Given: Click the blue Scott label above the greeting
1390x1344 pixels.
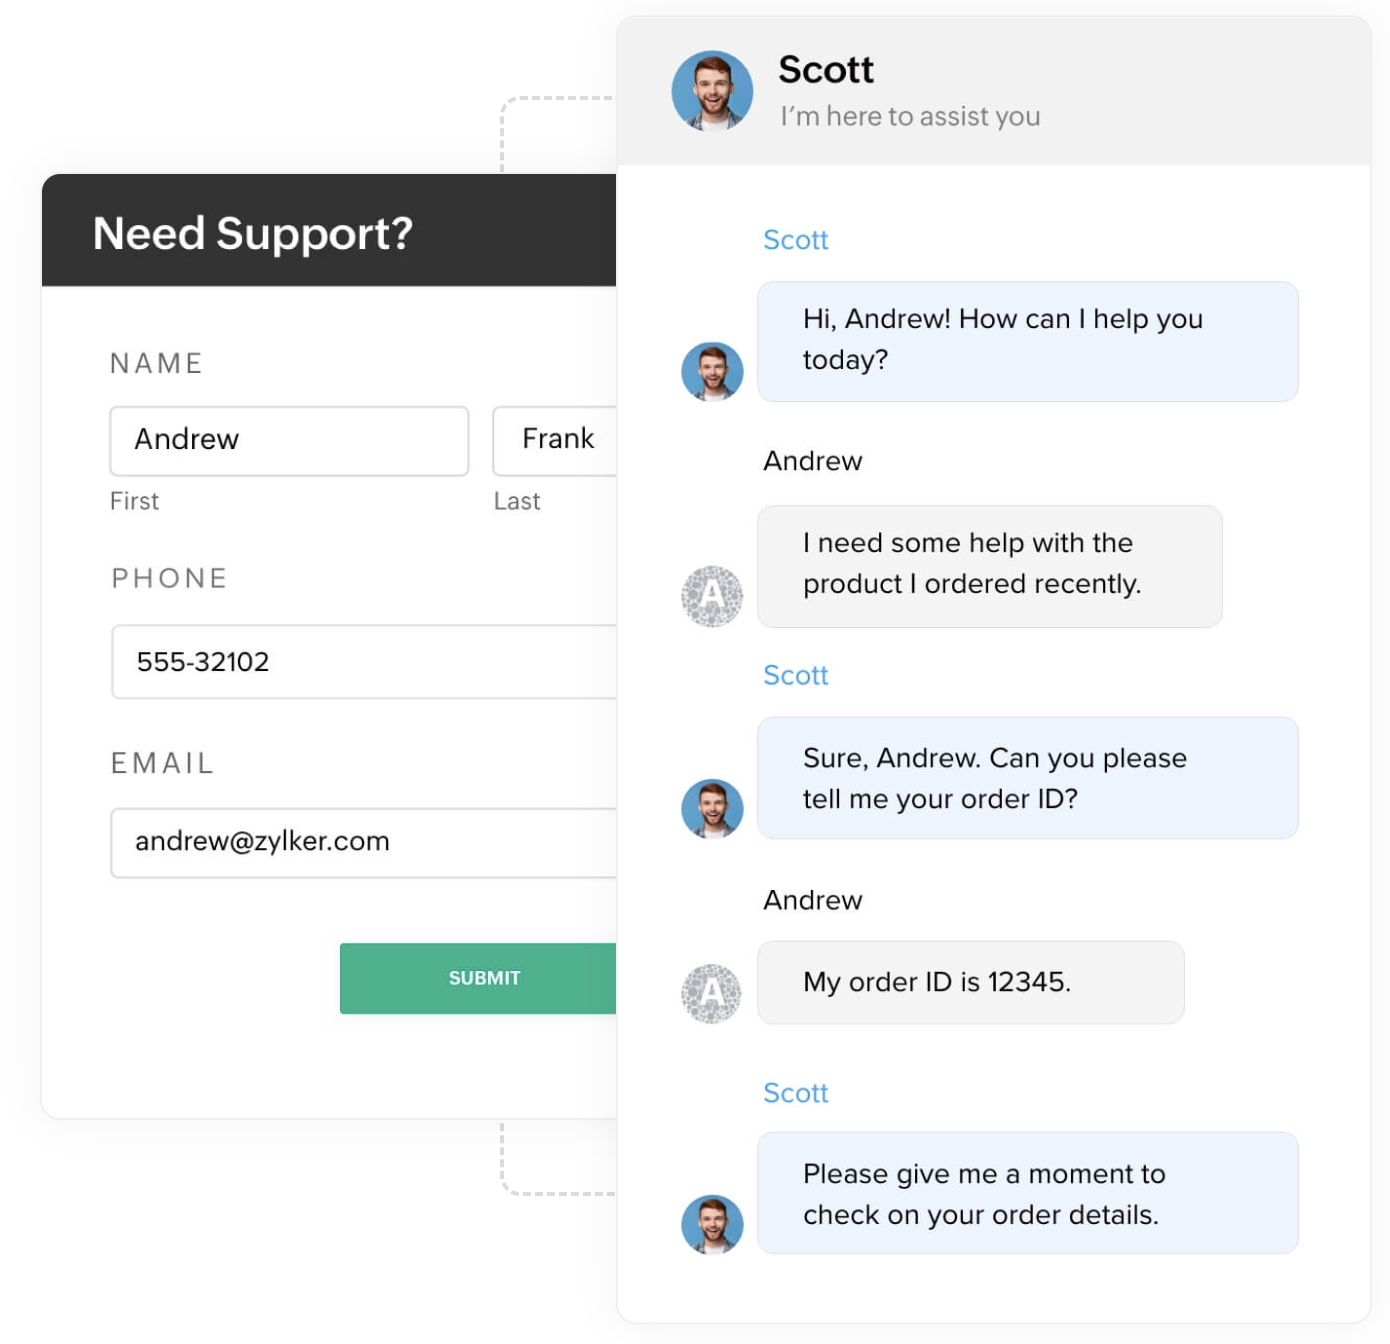Looking at the screenshot, I should (x=796, y=240).
